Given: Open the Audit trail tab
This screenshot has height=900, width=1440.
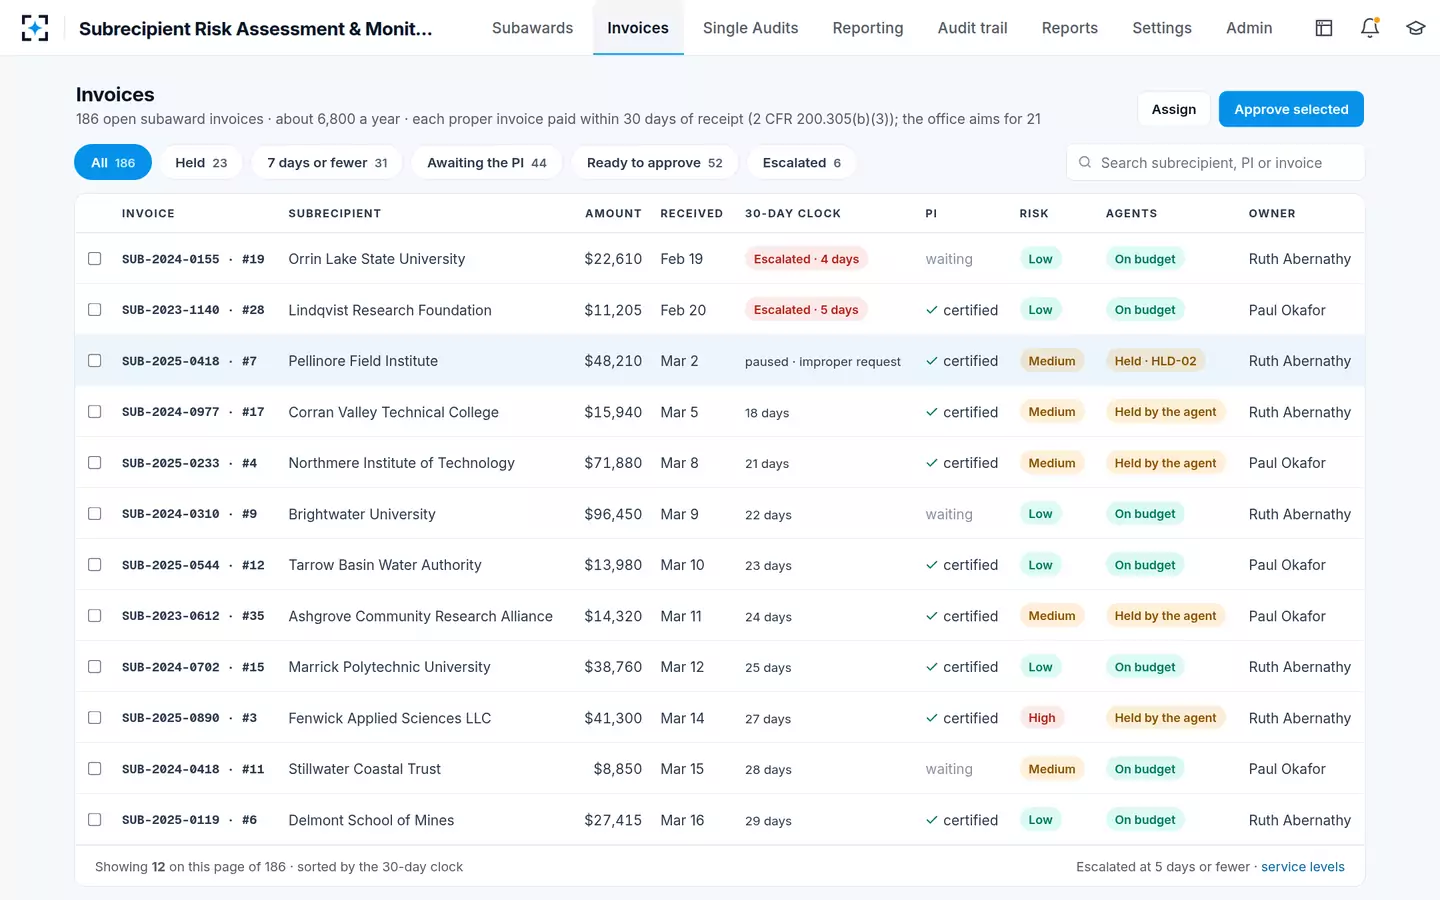Looking at the screenshot, I should [x=972, y=28].
